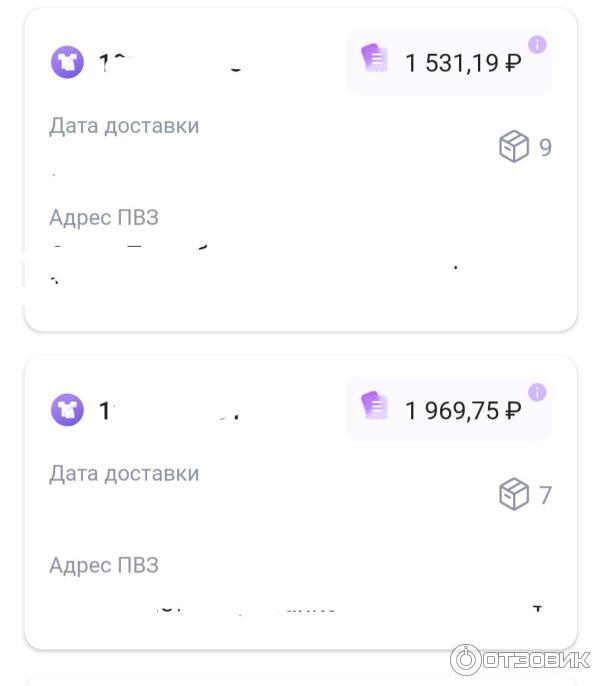Tap "Адрес ПВЗ" label in the second card

[104, 565]
